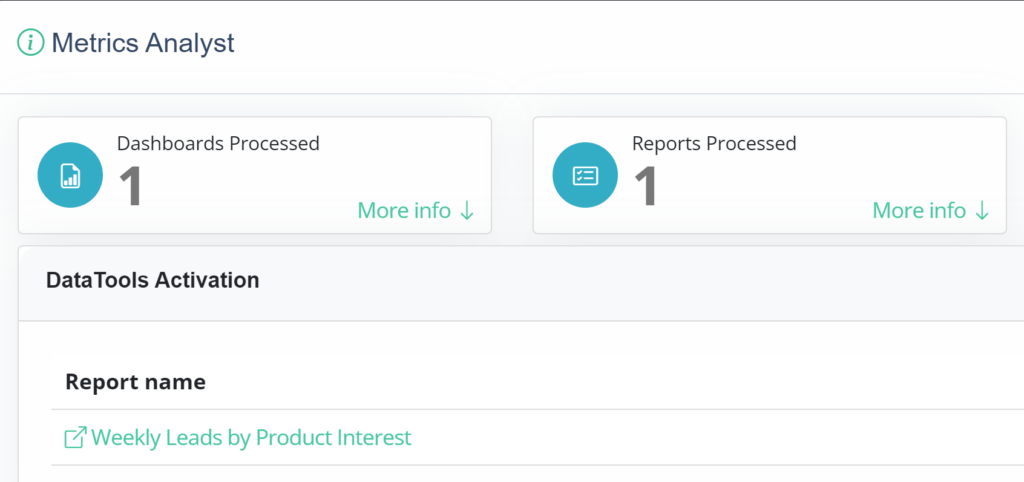Click the Reports Processed checklist icon
Screen dimensions: 1024x482
click(x=585, y=175)
